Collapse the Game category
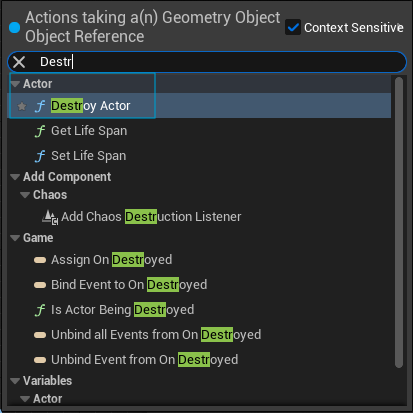The image size is (413, 413). [x=15, y=238]
